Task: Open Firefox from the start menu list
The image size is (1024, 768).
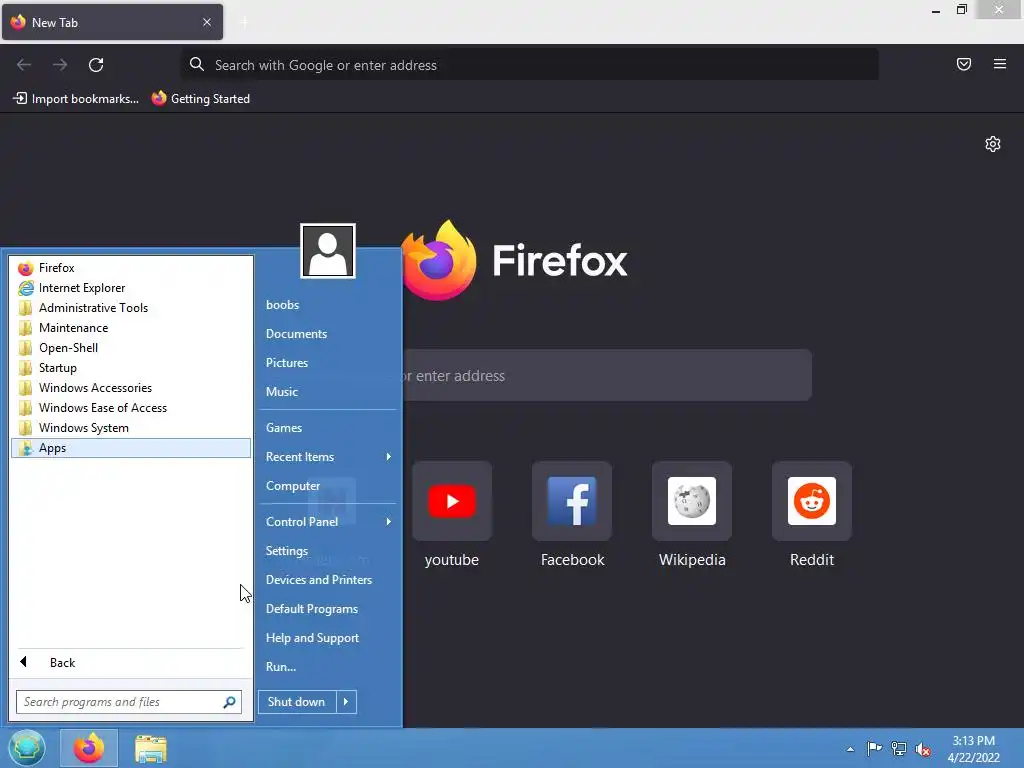Action: click(x=131, y=268)
